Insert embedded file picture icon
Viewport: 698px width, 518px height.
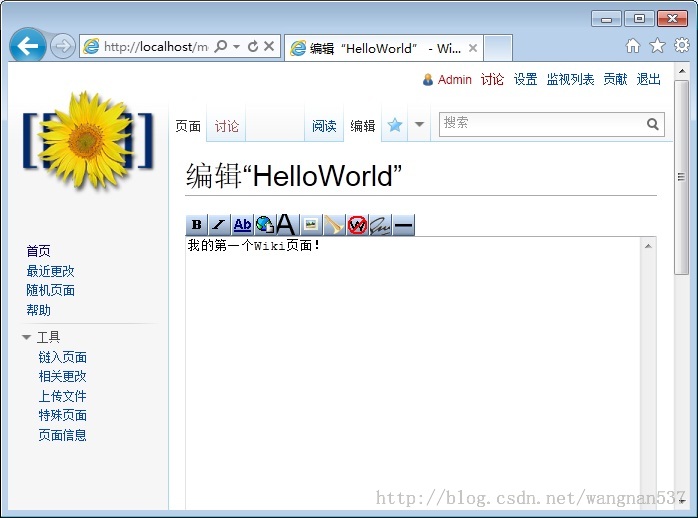tap(311, 225)
